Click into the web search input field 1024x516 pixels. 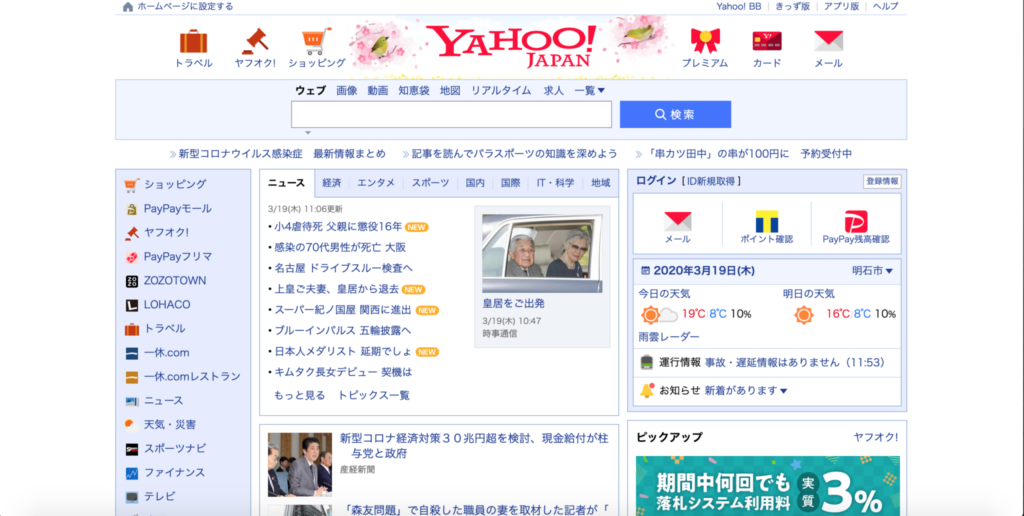pyautogui.click(x=451, y=114)
